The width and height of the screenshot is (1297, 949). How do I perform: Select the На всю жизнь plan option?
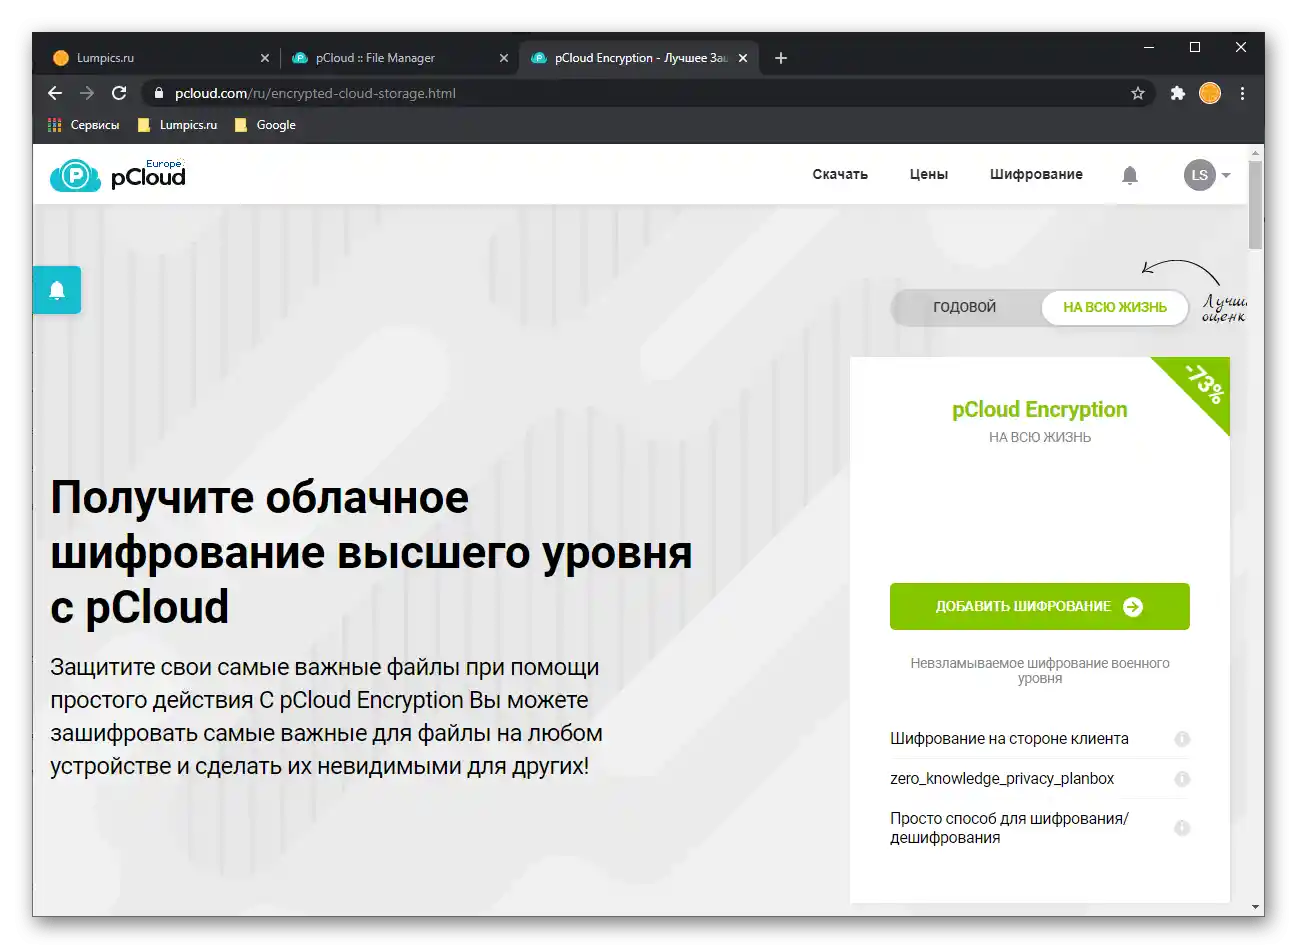(1115, 307)
